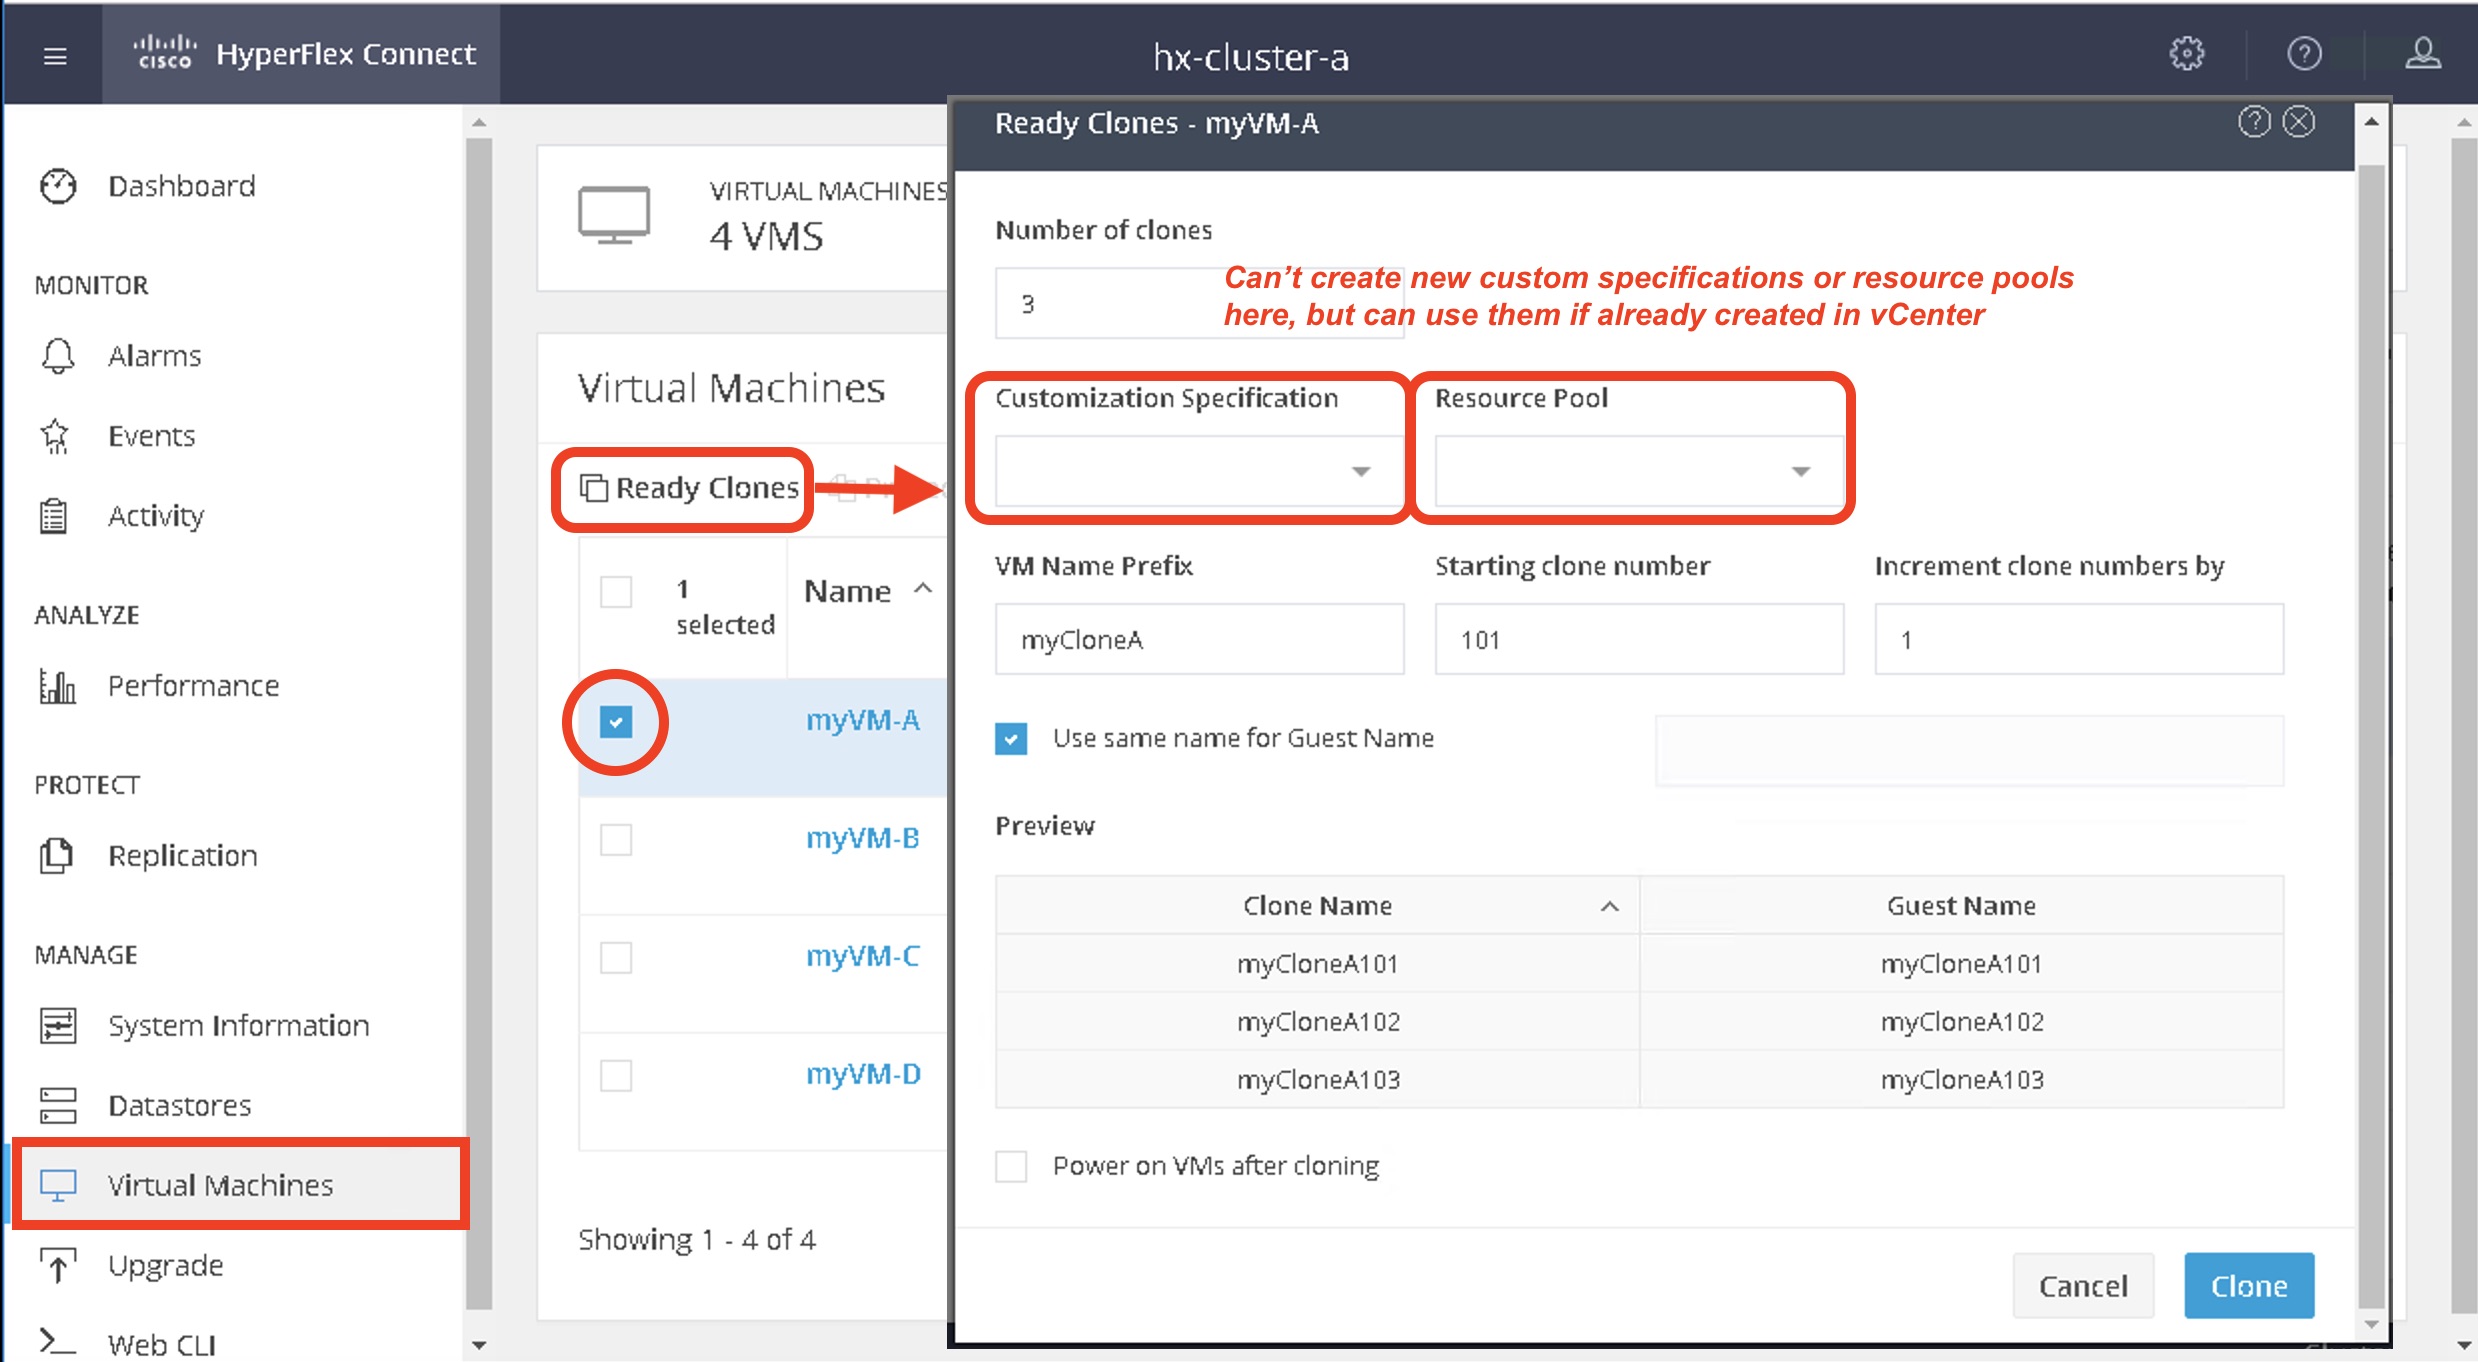The width and height of the screenshot is (2478, 1362).
Task: Toggle Use same name for Guest Name
Action: coord(1011,739)
